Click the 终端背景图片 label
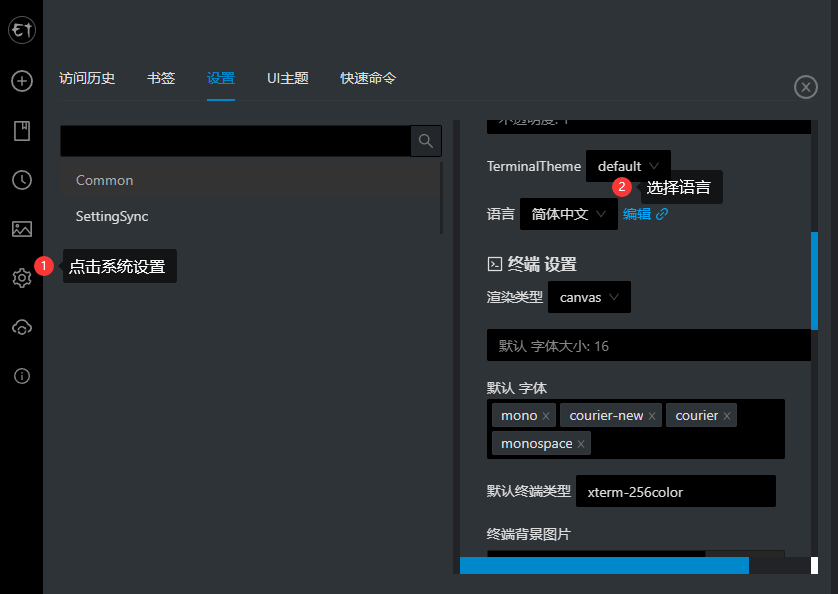The image size is (838, 594). (x=529, y=534)
